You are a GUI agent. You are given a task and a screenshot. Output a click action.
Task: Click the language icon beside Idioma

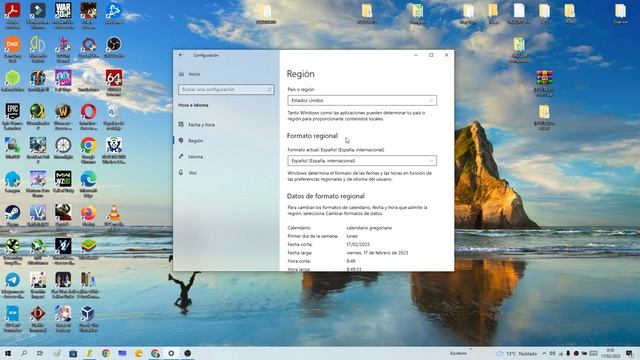pyautogui.click(x=181, y=157)
